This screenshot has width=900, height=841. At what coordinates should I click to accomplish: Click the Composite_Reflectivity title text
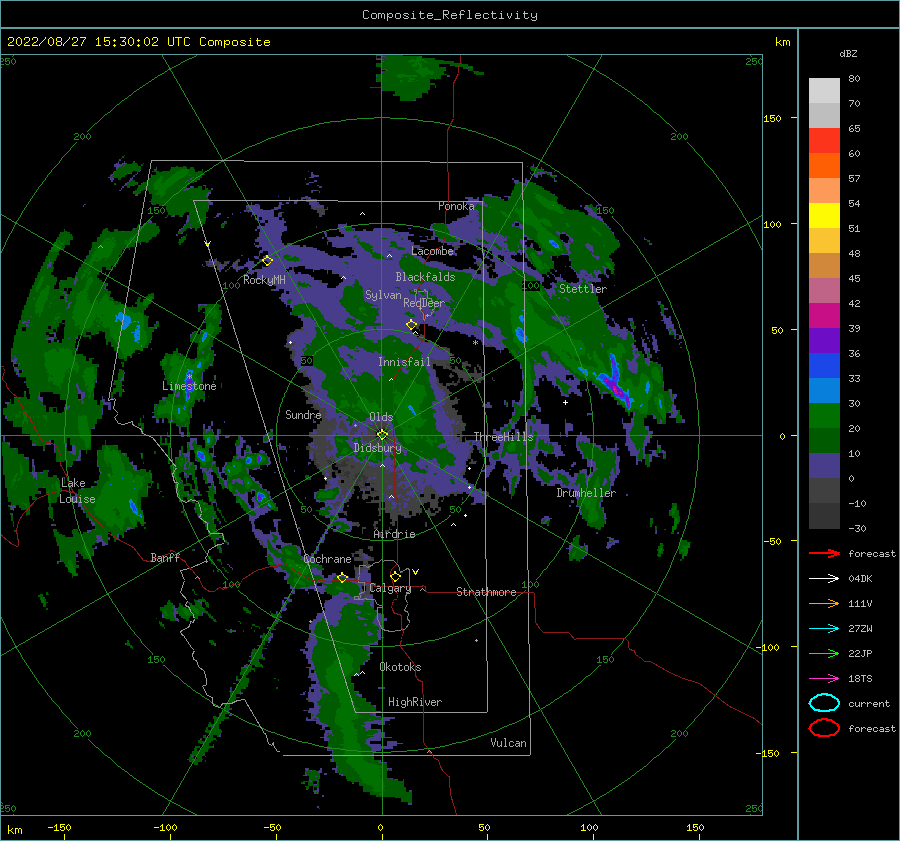click(x=450, y=15)
